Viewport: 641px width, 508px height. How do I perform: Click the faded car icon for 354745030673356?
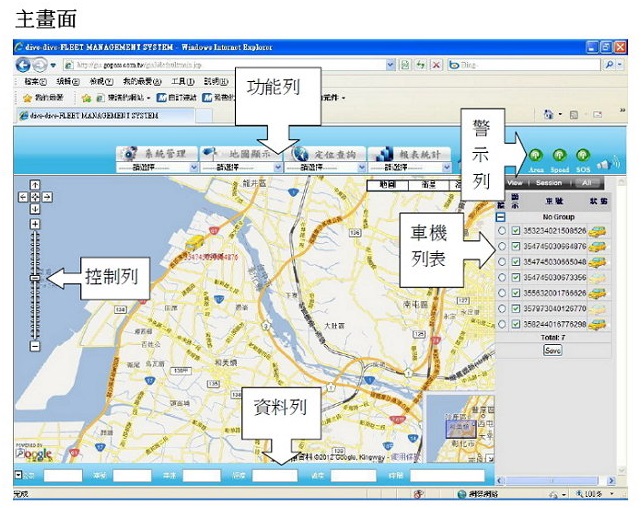click(x=597, y=277)
